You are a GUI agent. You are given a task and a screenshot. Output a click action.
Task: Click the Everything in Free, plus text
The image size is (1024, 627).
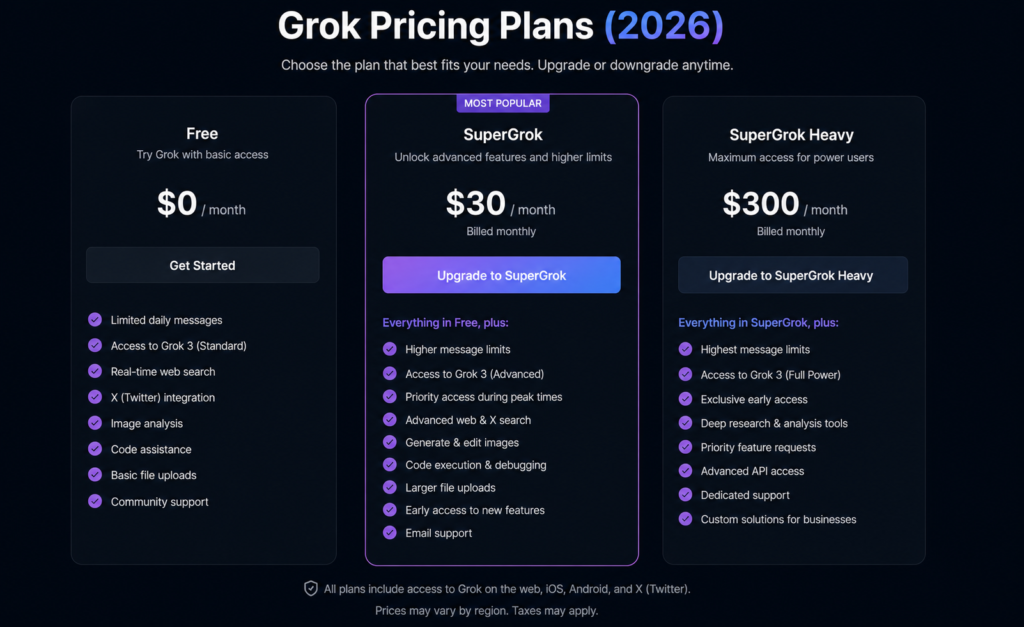click(x=445, y=323)
